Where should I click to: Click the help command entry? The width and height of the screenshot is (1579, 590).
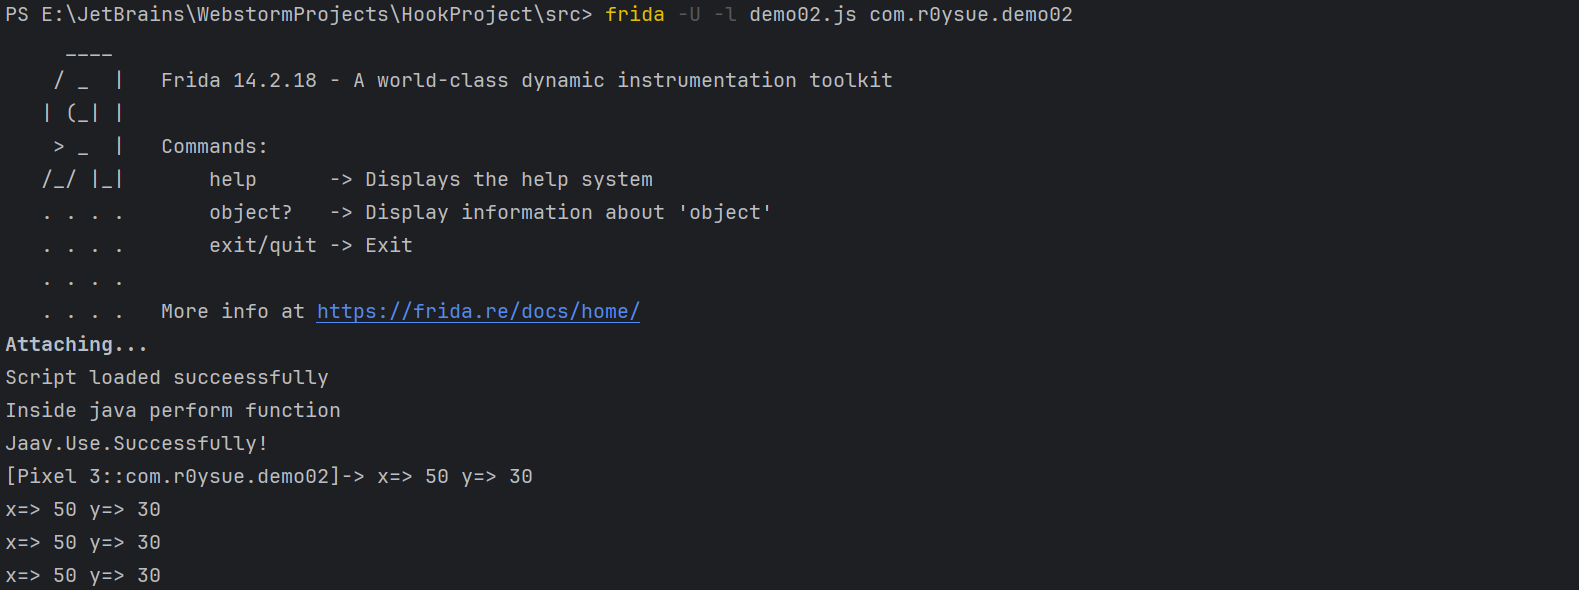[x=233, y=180]
